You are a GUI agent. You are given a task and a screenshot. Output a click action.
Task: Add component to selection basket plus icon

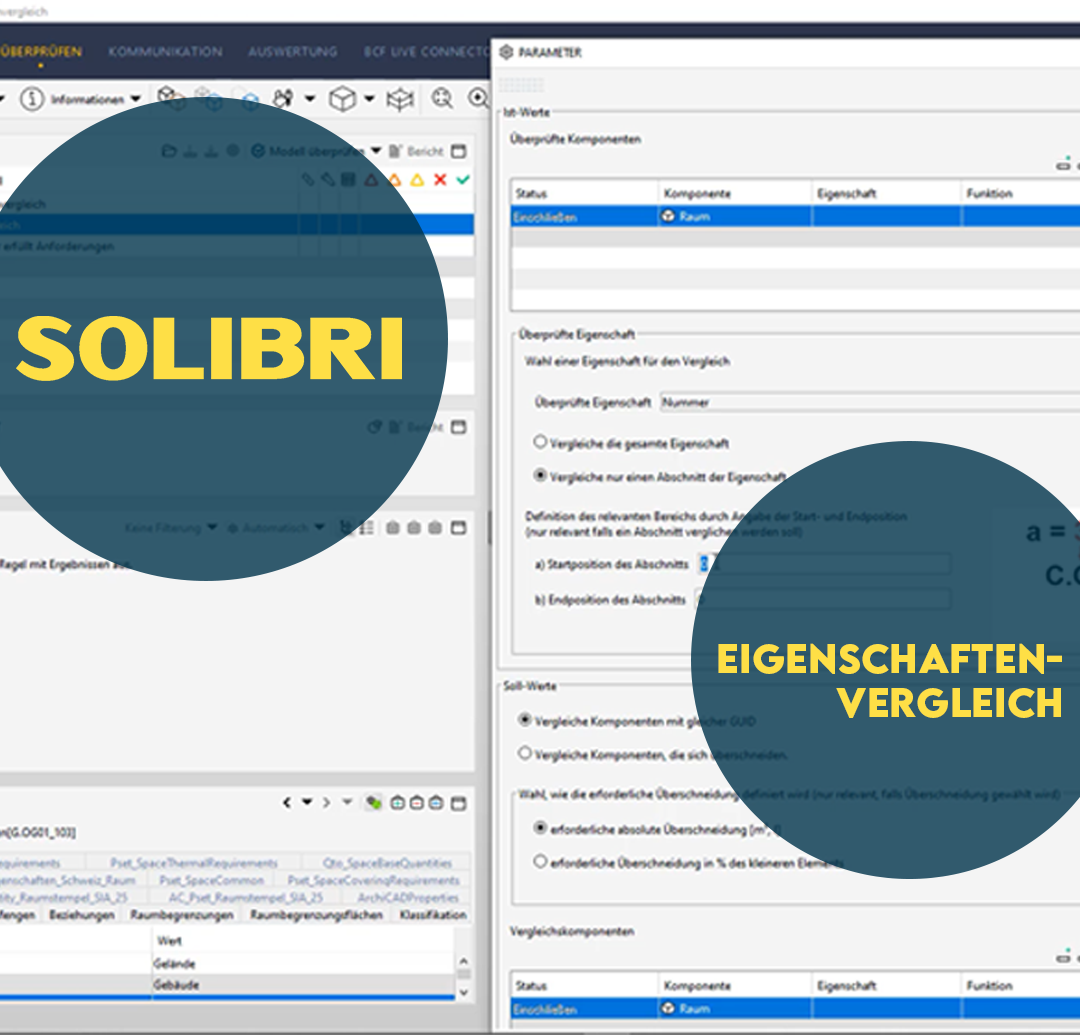pos(397,802)
